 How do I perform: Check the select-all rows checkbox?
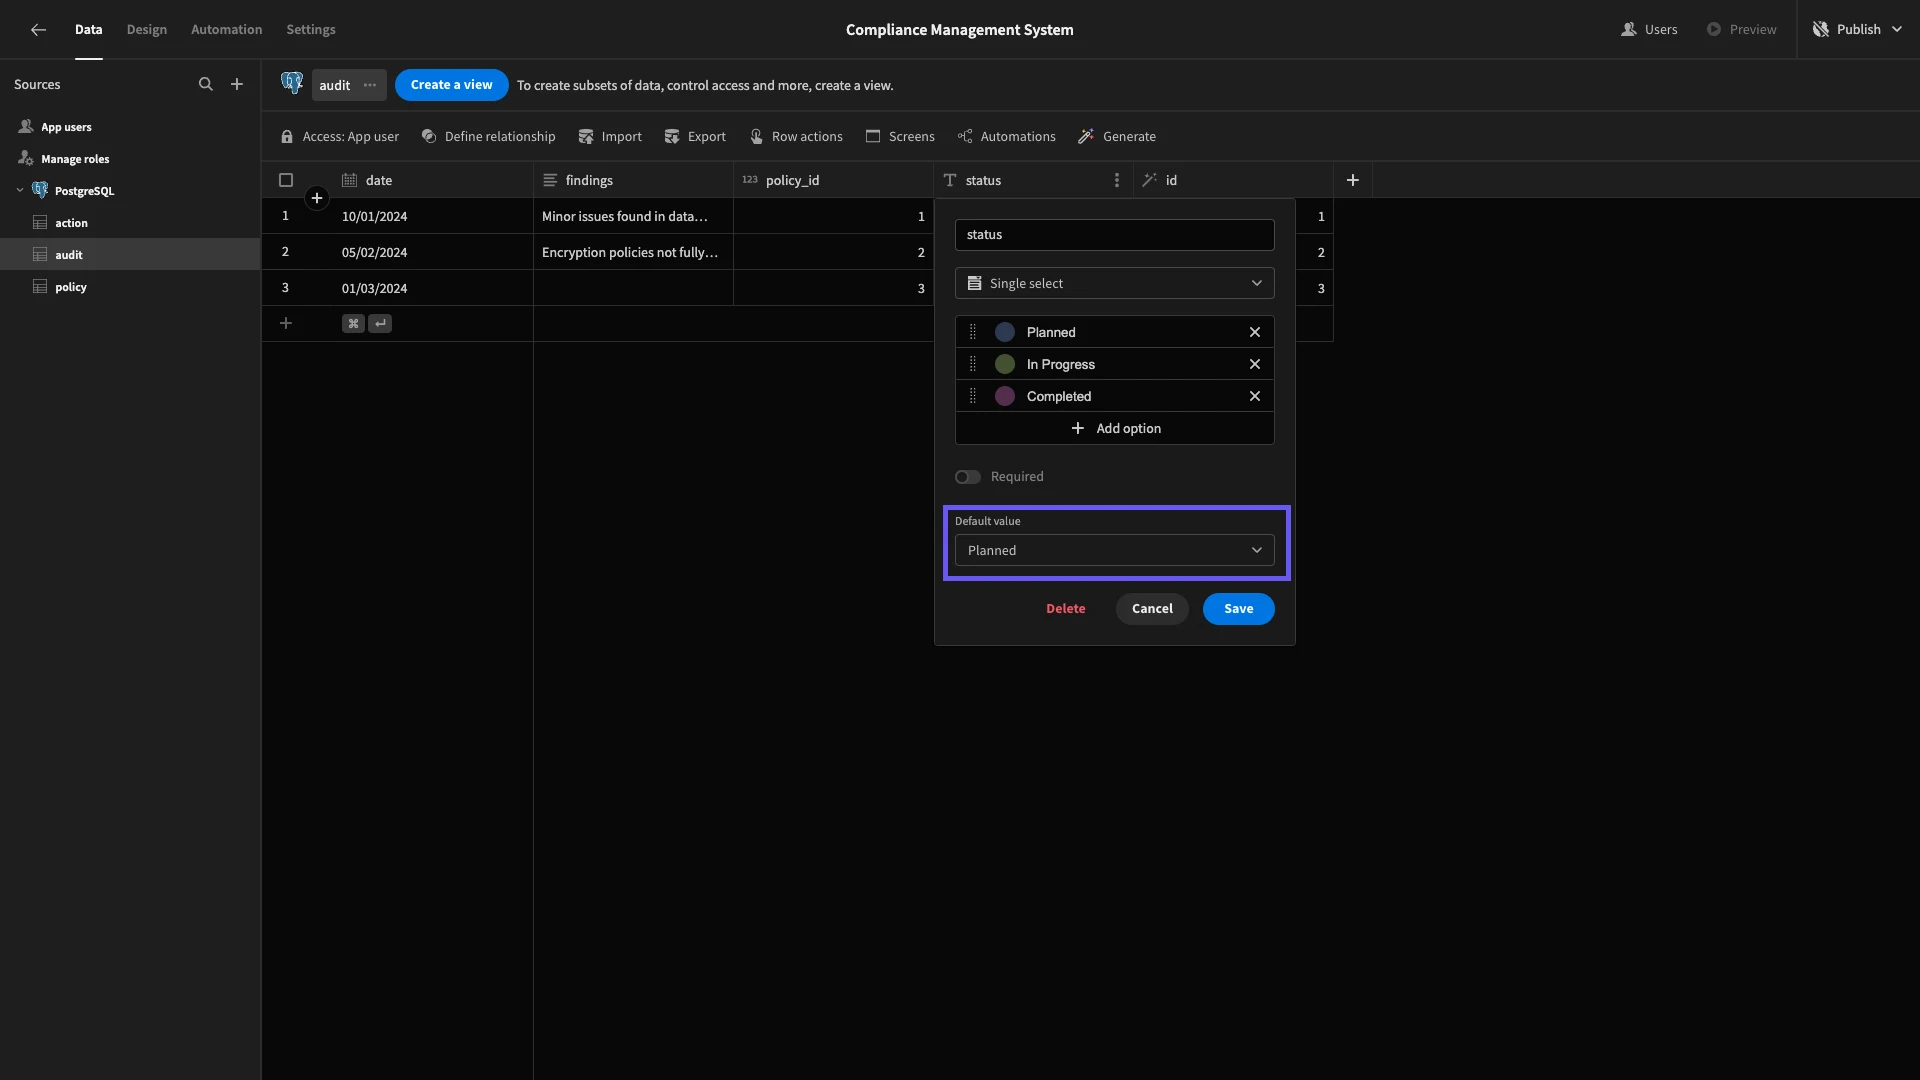click(x=286, y=181)
